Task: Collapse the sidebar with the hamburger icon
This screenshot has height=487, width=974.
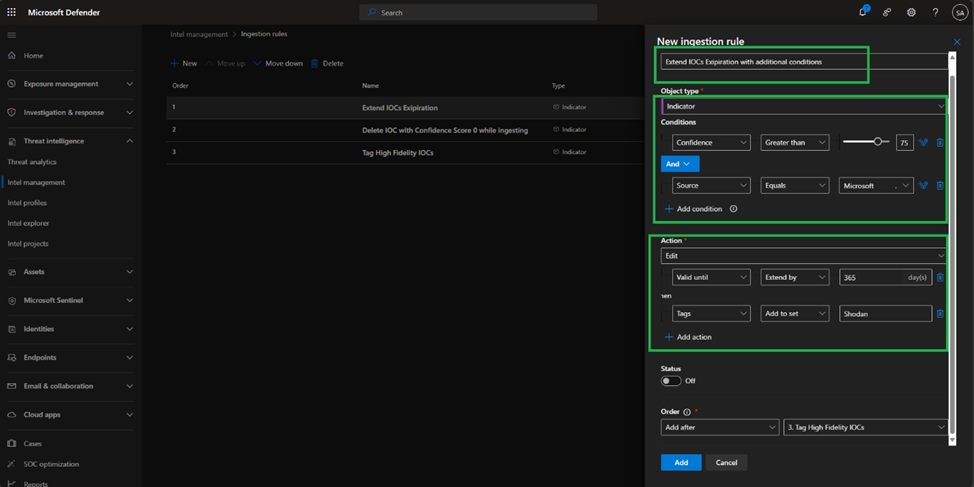Action: (x=12, y=35)
